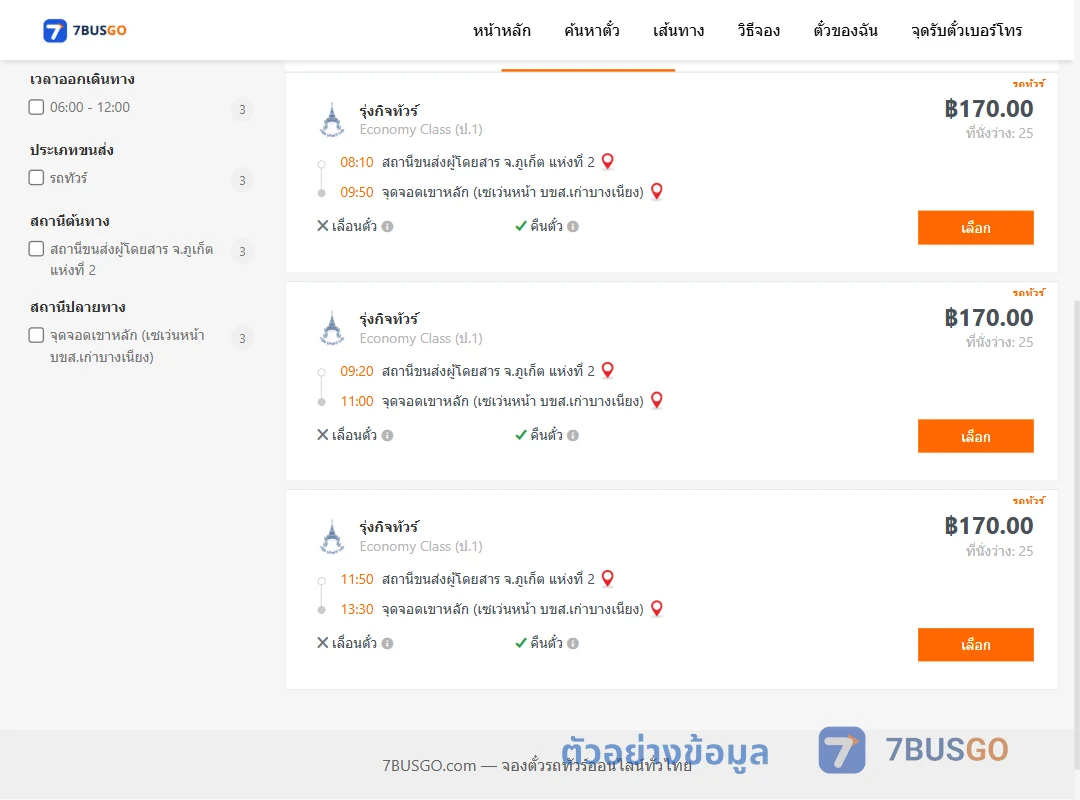The height and width of the screenshot is (800, 1080).
Task: Open the วิธีจอง menu item
Action: 758,30
